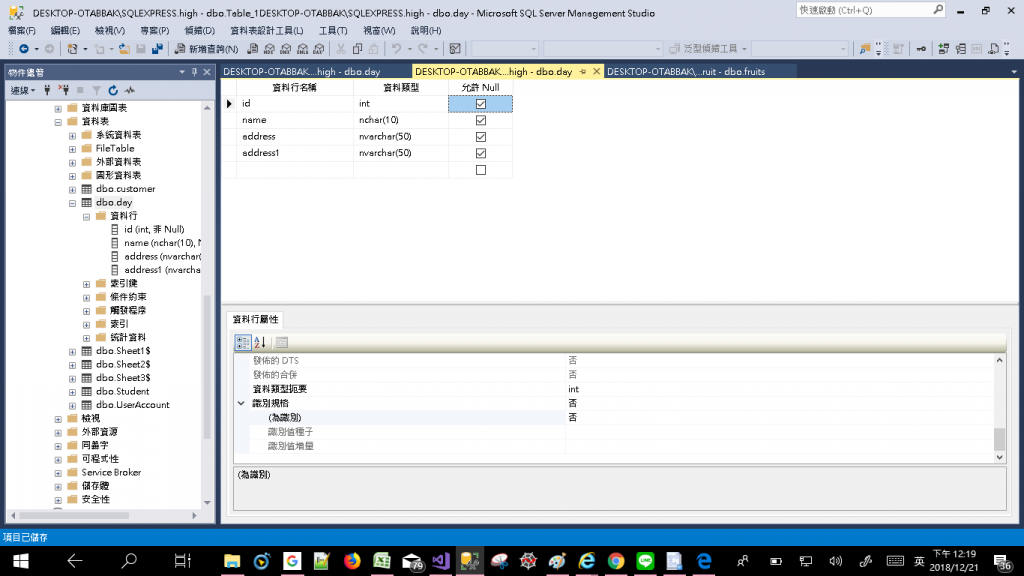Screen dimensions: 1024x576
Task: Click the Copy toolbar icon
Action: [357, 49]
